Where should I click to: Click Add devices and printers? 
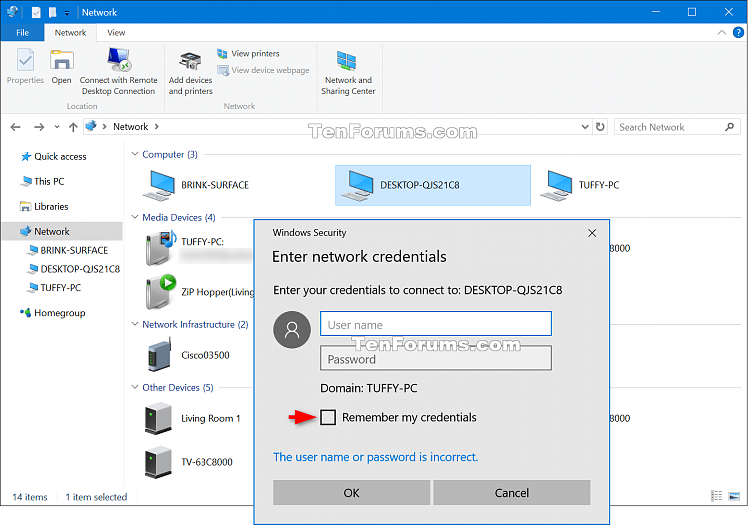click(x=190, y=73)
